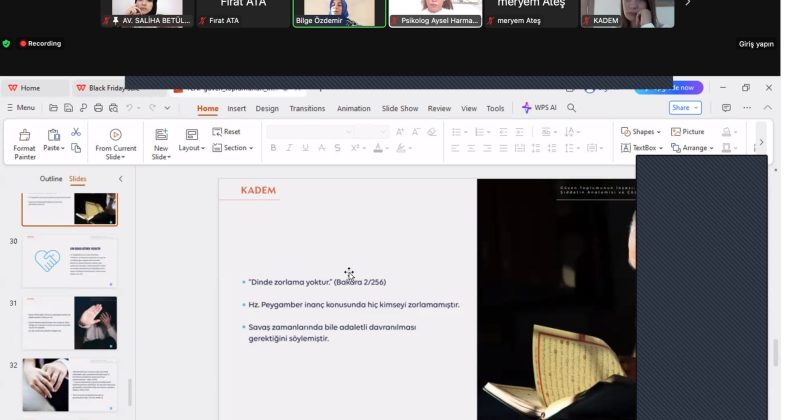The width and height of the screenshot is (785, 420).
Task: Click the Share button
Action: pos(685,108)
